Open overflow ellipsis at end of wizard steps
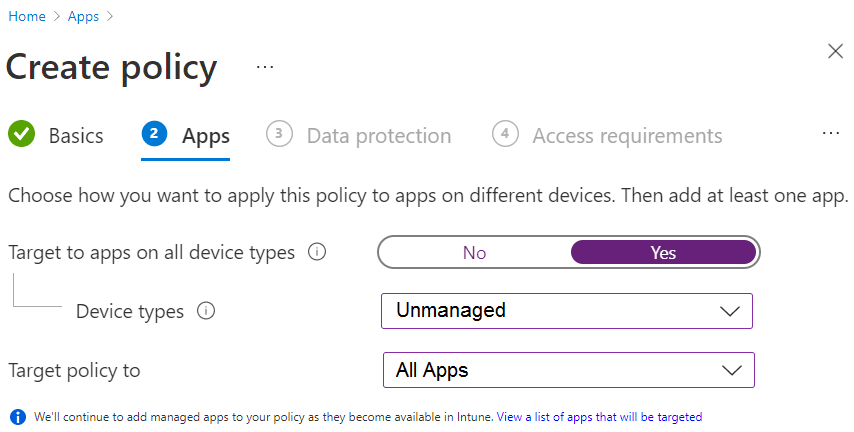 (x=831, y=133)
